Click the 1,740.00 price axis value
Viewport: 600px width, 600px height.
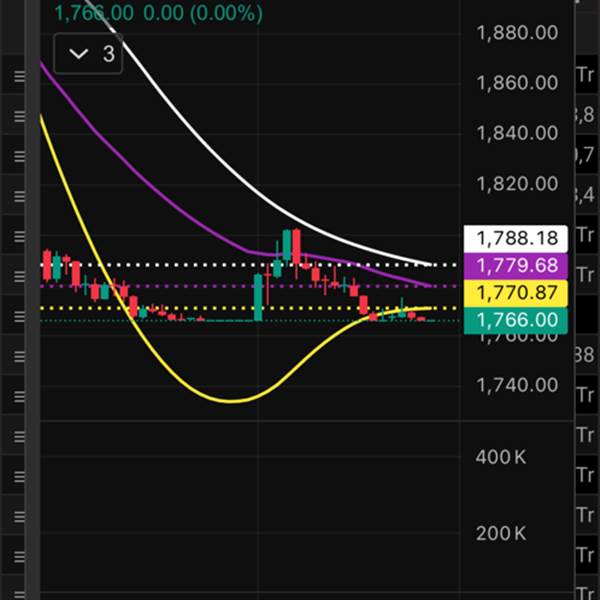[517, 385]
